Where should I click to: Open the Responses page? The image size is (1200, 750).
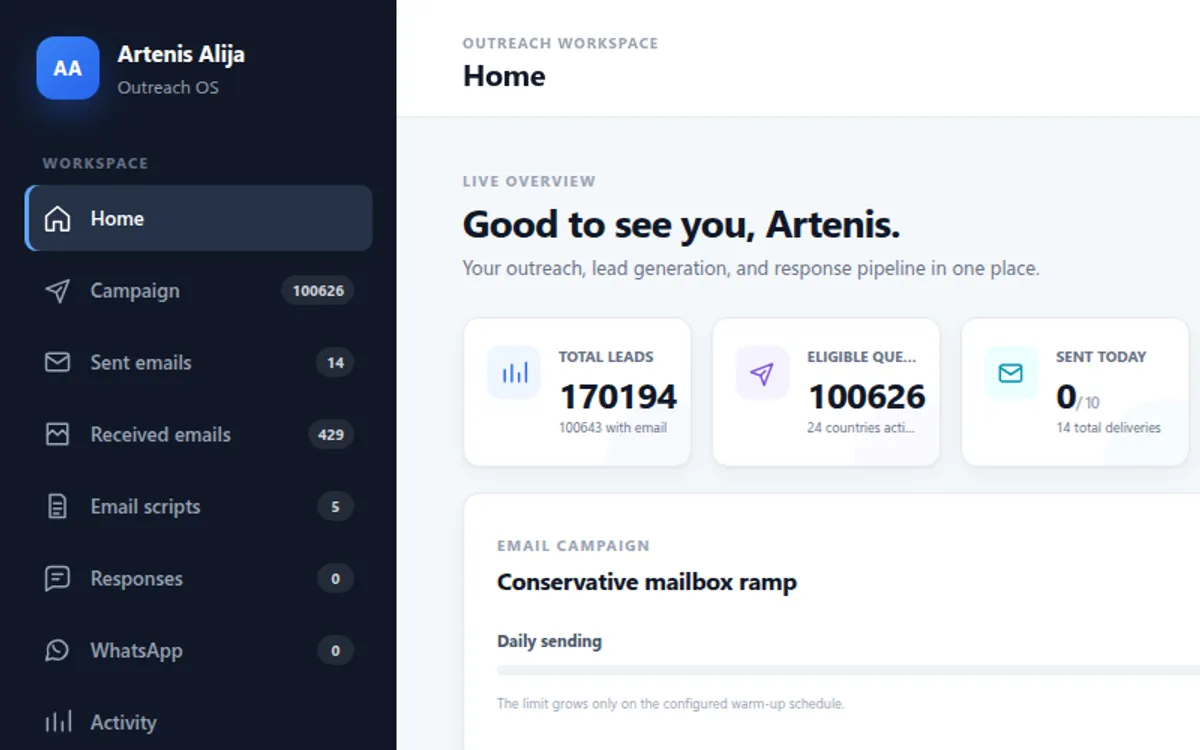[199, 578]
